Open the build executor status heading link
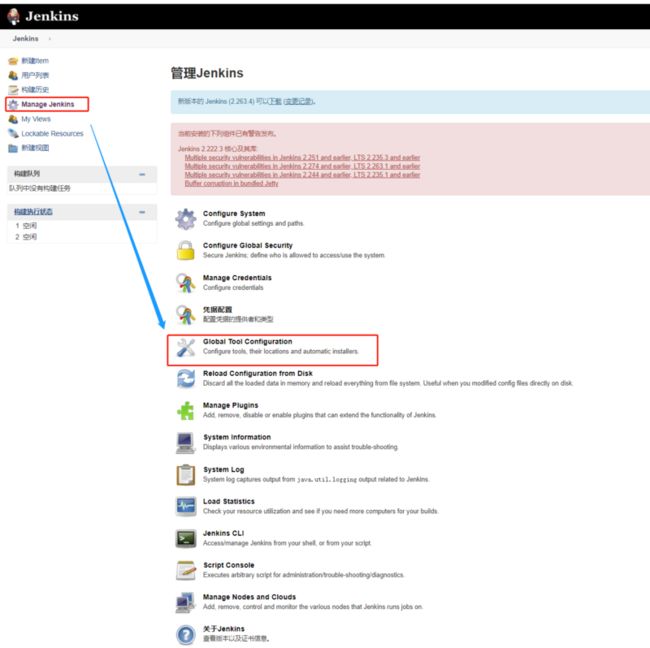Image resolution: width=650 pixels, height=648 pixels. click(33, 212)
